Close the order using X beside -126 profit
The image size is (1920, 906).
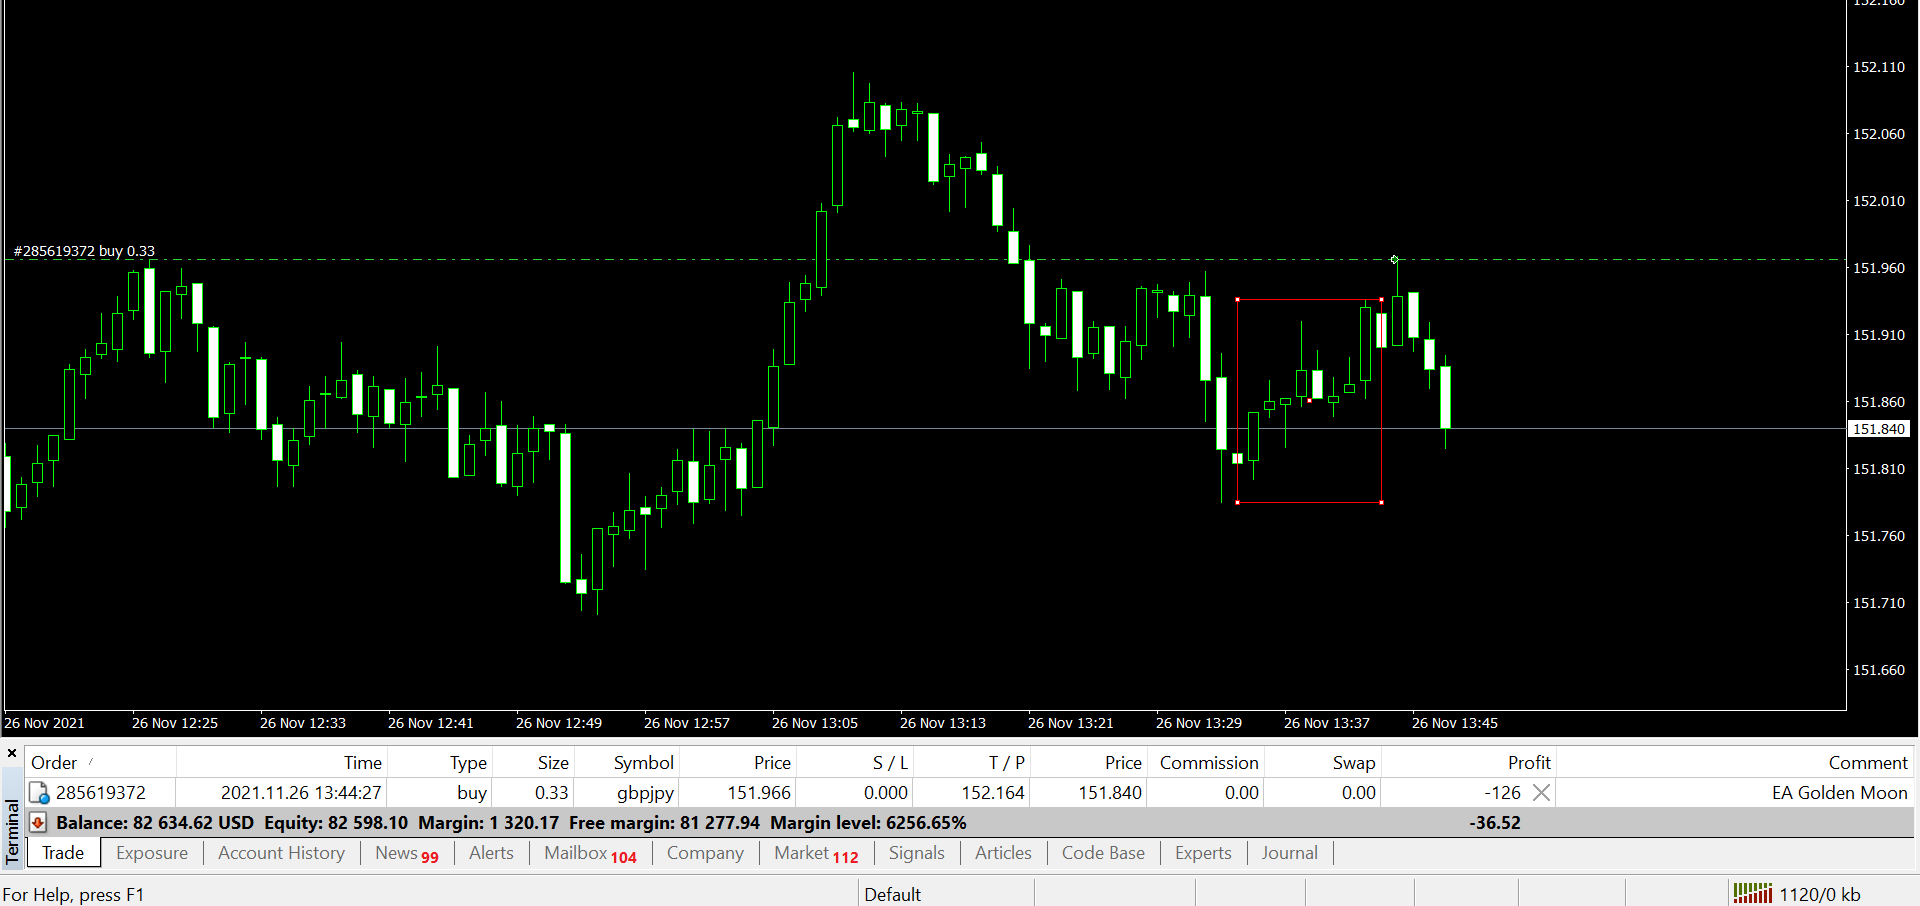(1541, 793)
